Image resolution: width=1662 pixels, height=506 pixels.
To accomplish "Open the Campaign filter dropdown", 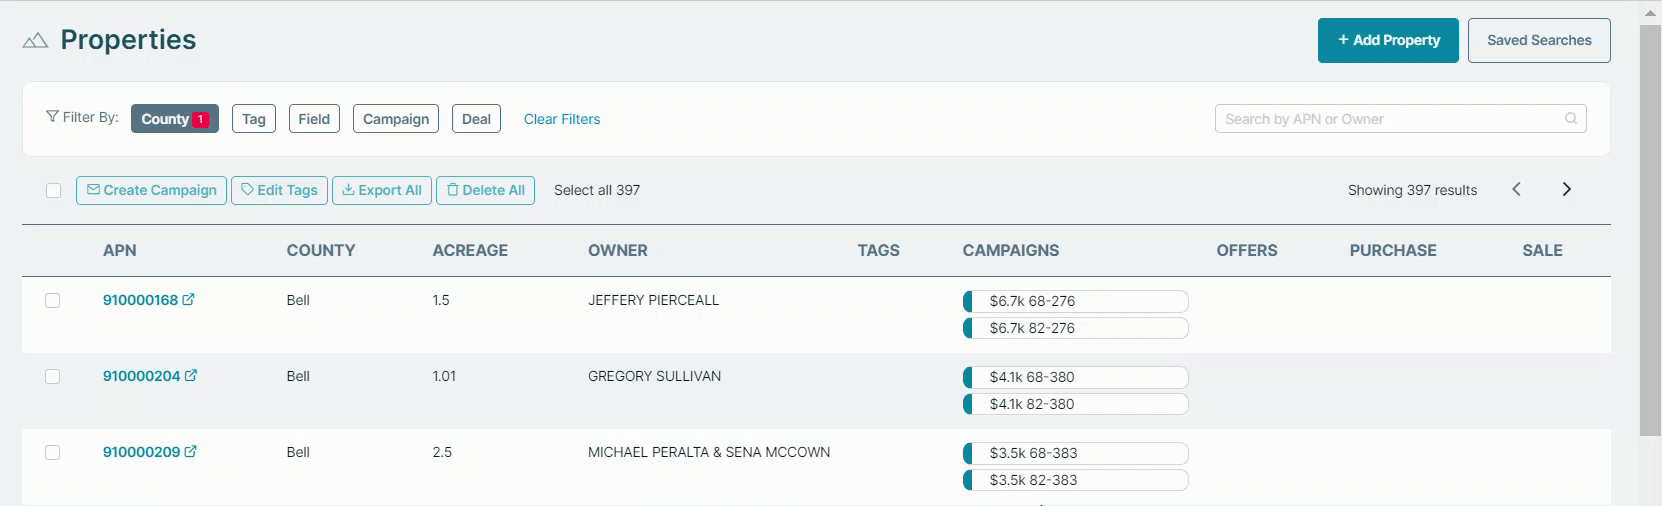I will 396,118.
